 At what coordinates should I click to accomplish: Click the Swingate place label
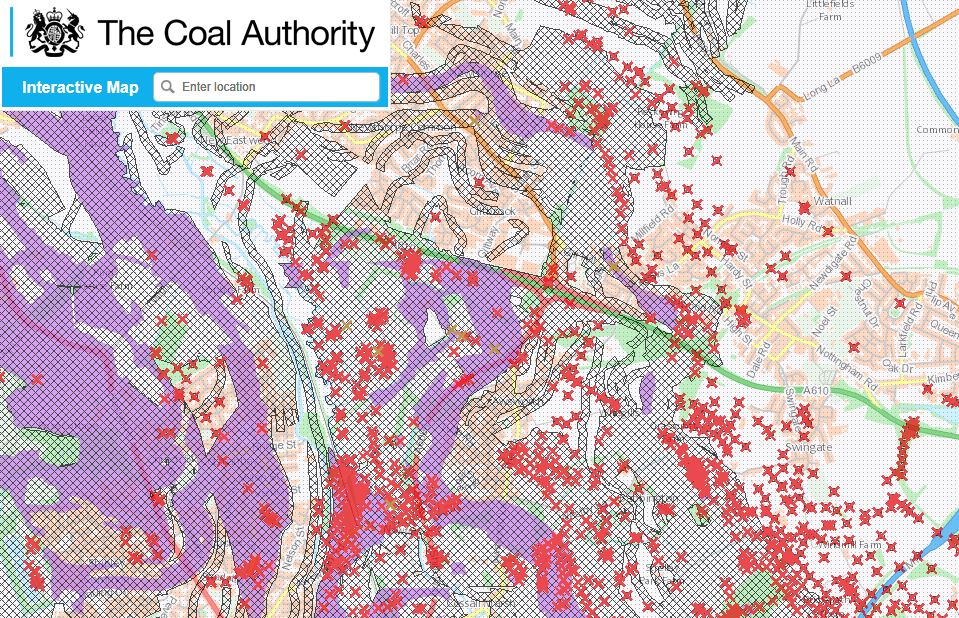click(x=809, y=447)
